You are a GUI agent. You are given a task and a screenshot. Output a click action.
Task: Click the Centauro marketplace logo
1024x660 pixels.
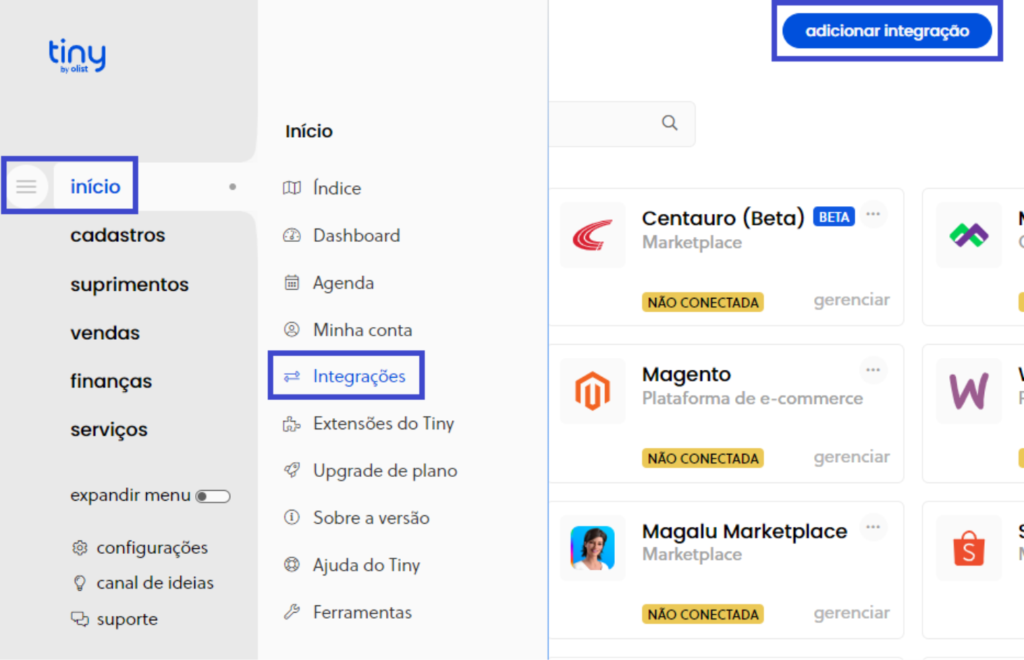coord(592,235)
